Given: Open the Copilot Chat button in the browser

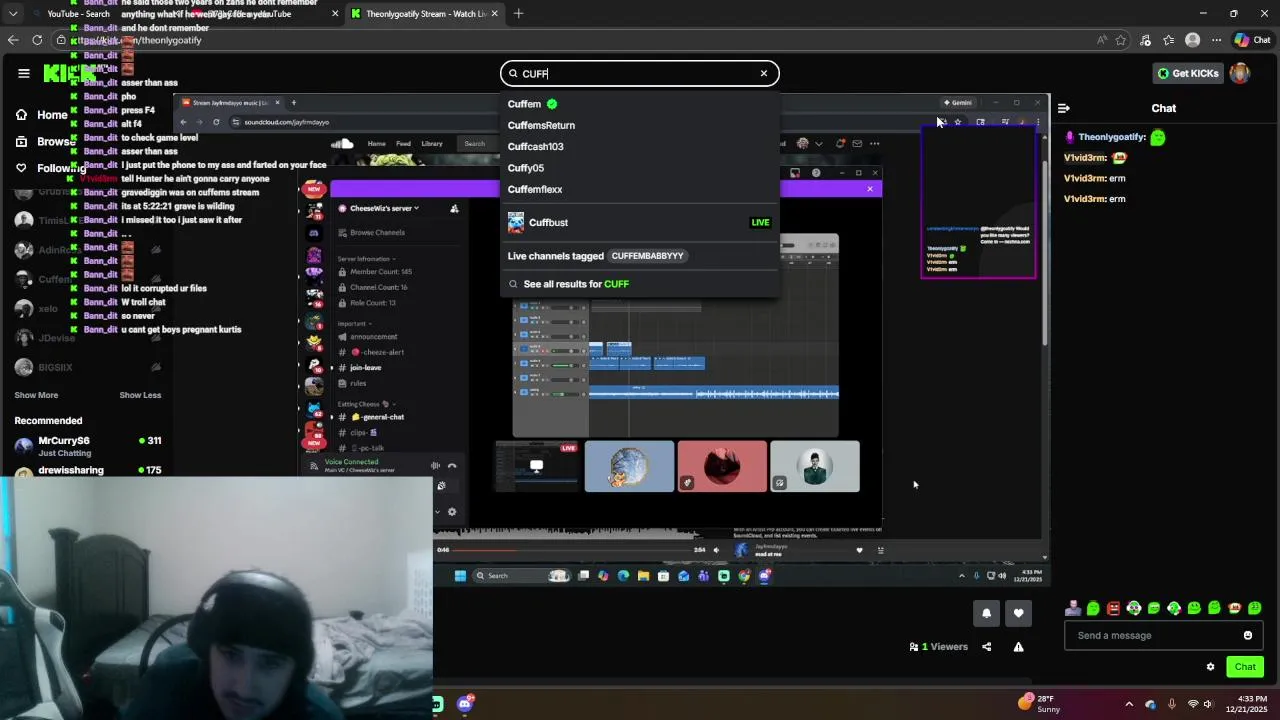Looking at the screenshot, I should [1251, 40].
